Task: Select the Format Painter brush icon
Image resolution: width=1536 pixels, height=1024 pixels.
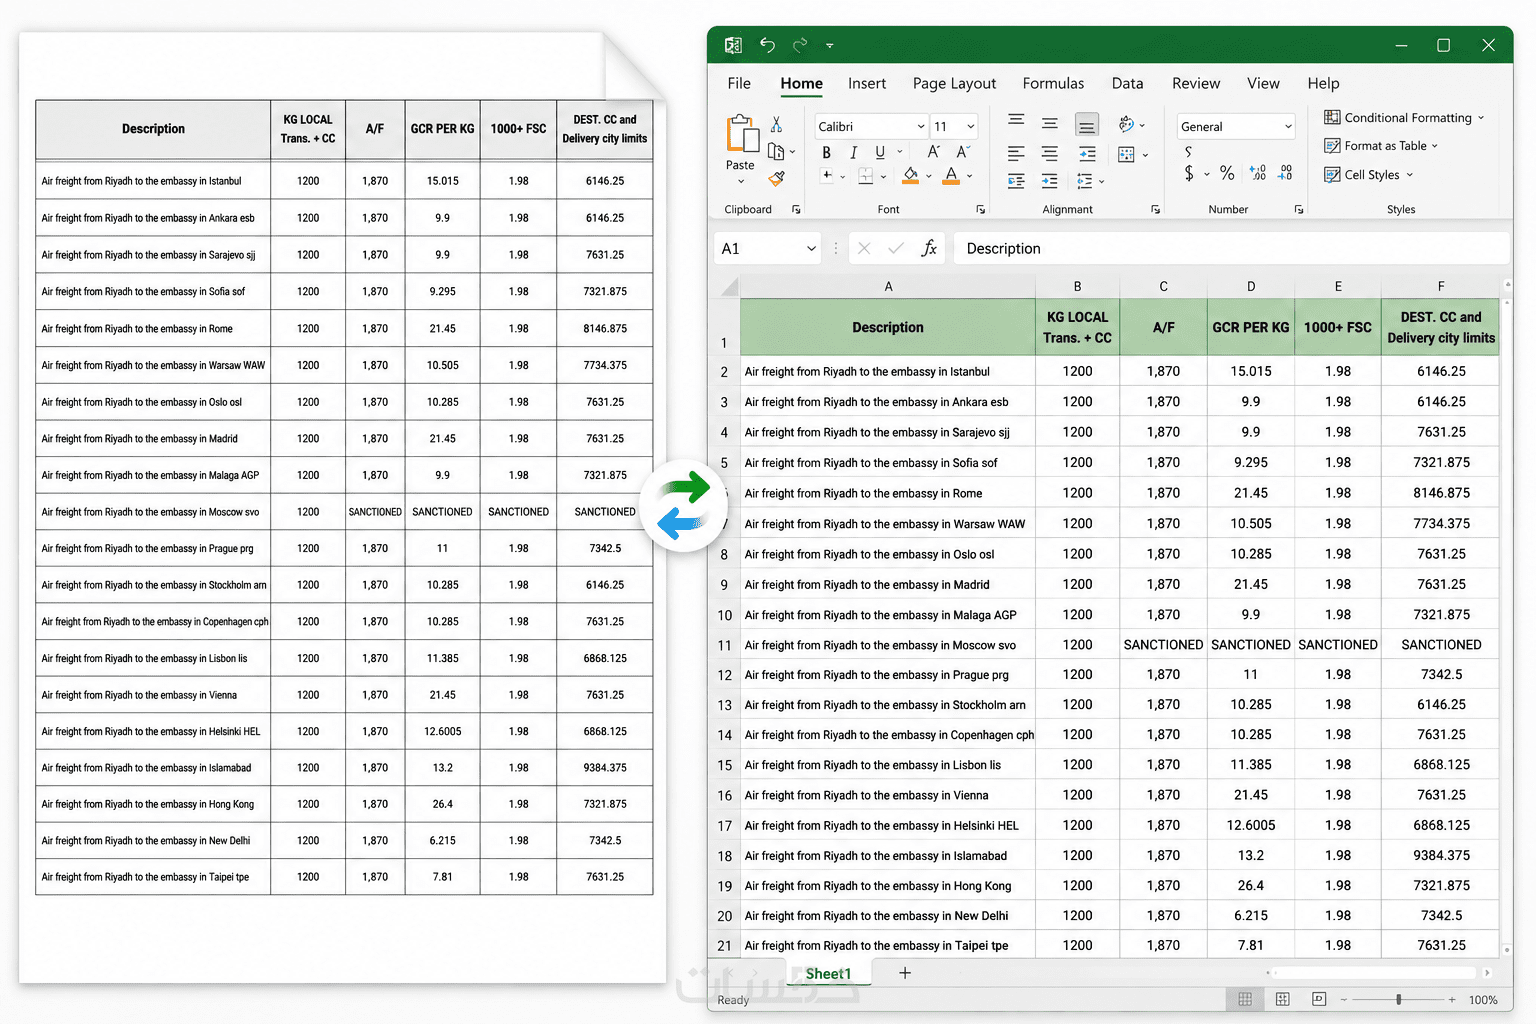Action: coord(777,179)
